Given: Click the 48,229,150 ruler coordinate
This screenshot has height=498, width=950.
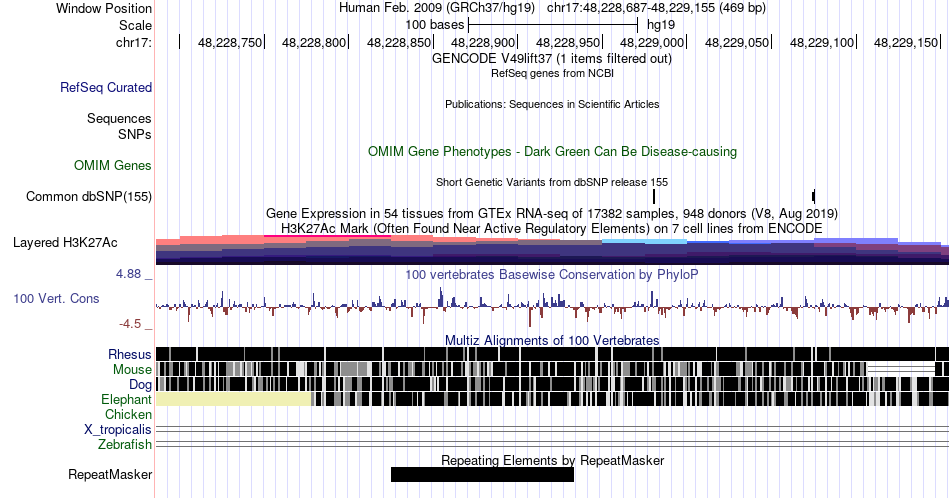Looking at the screenshot, I should click(x=906, y=42).
